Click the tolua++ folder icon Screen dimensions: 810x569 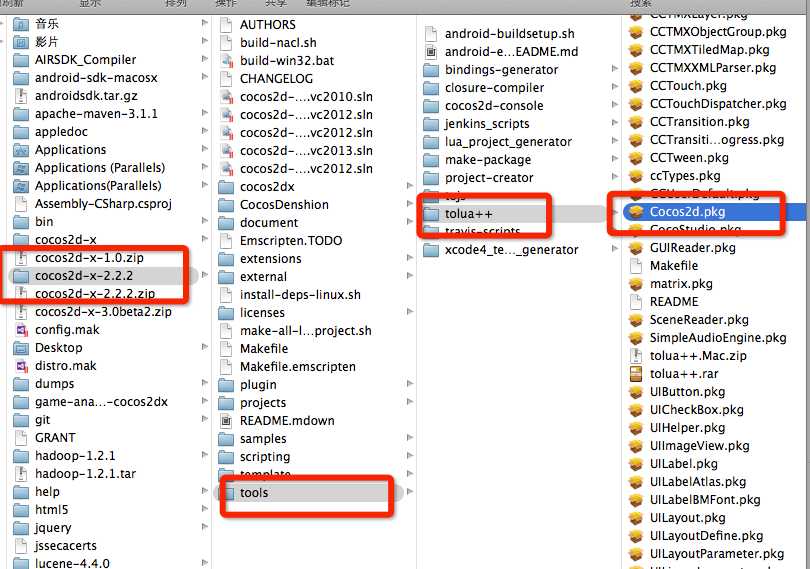(x=431, y=213)
